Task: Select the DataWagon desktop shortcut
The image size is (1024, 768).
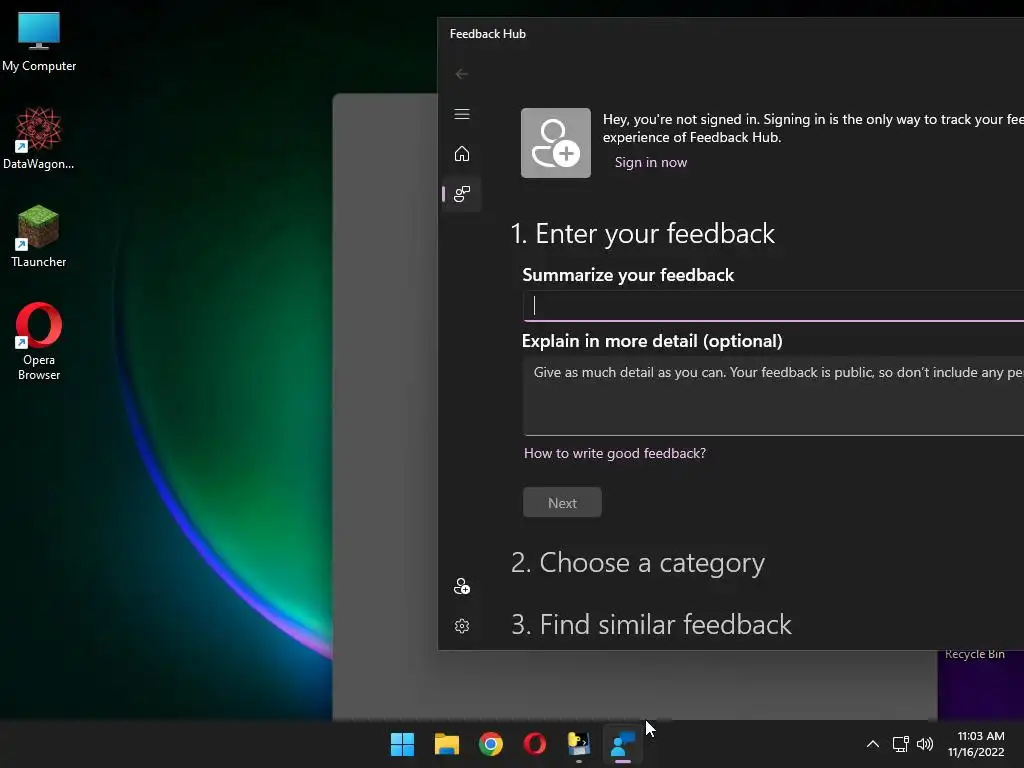Action: click(39, 138)
